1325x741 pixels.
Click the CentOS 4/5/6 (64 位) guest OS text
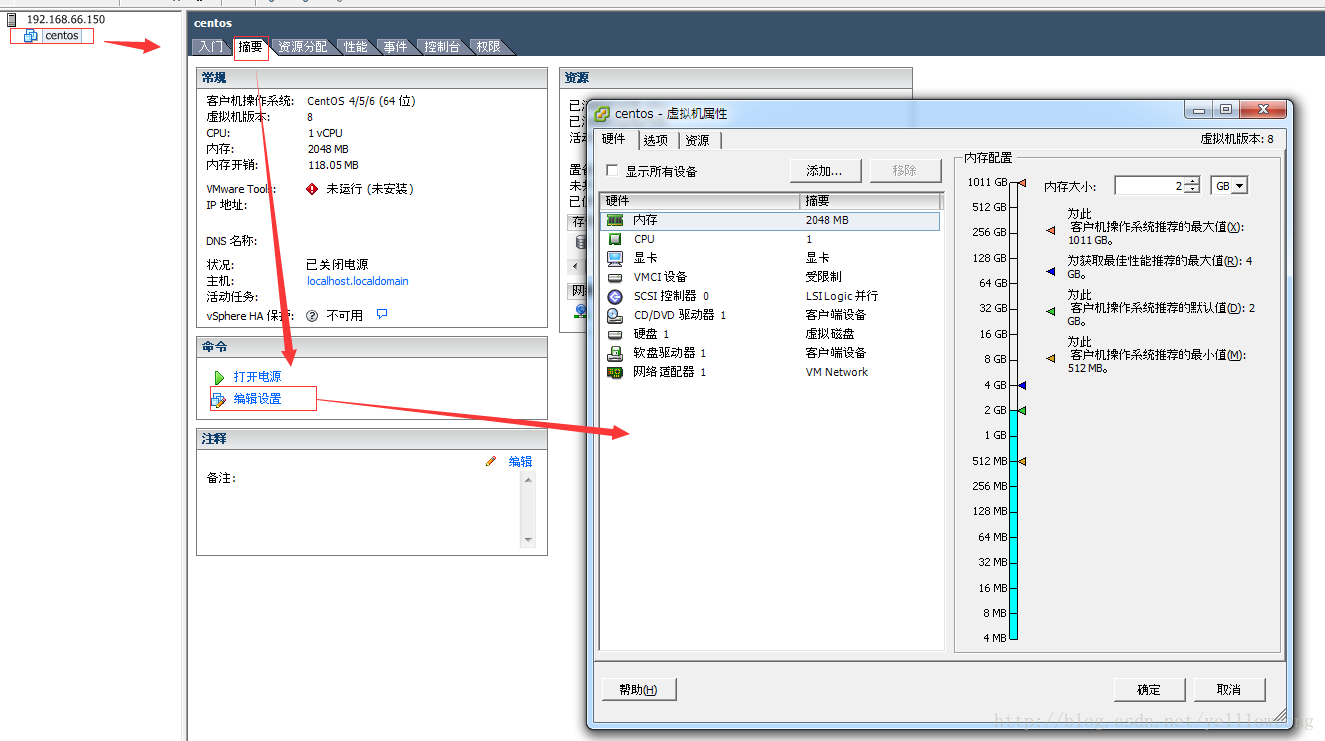point(361,101)
